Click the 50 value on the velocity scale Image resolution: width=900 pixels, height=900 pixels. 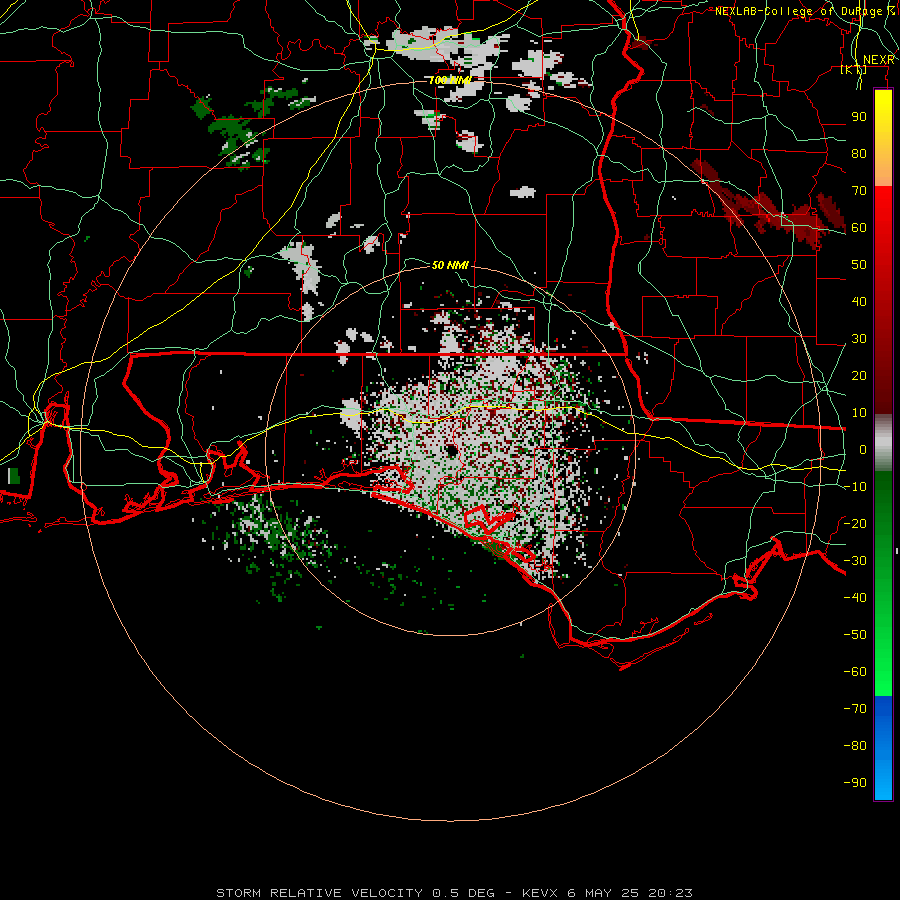859,265
